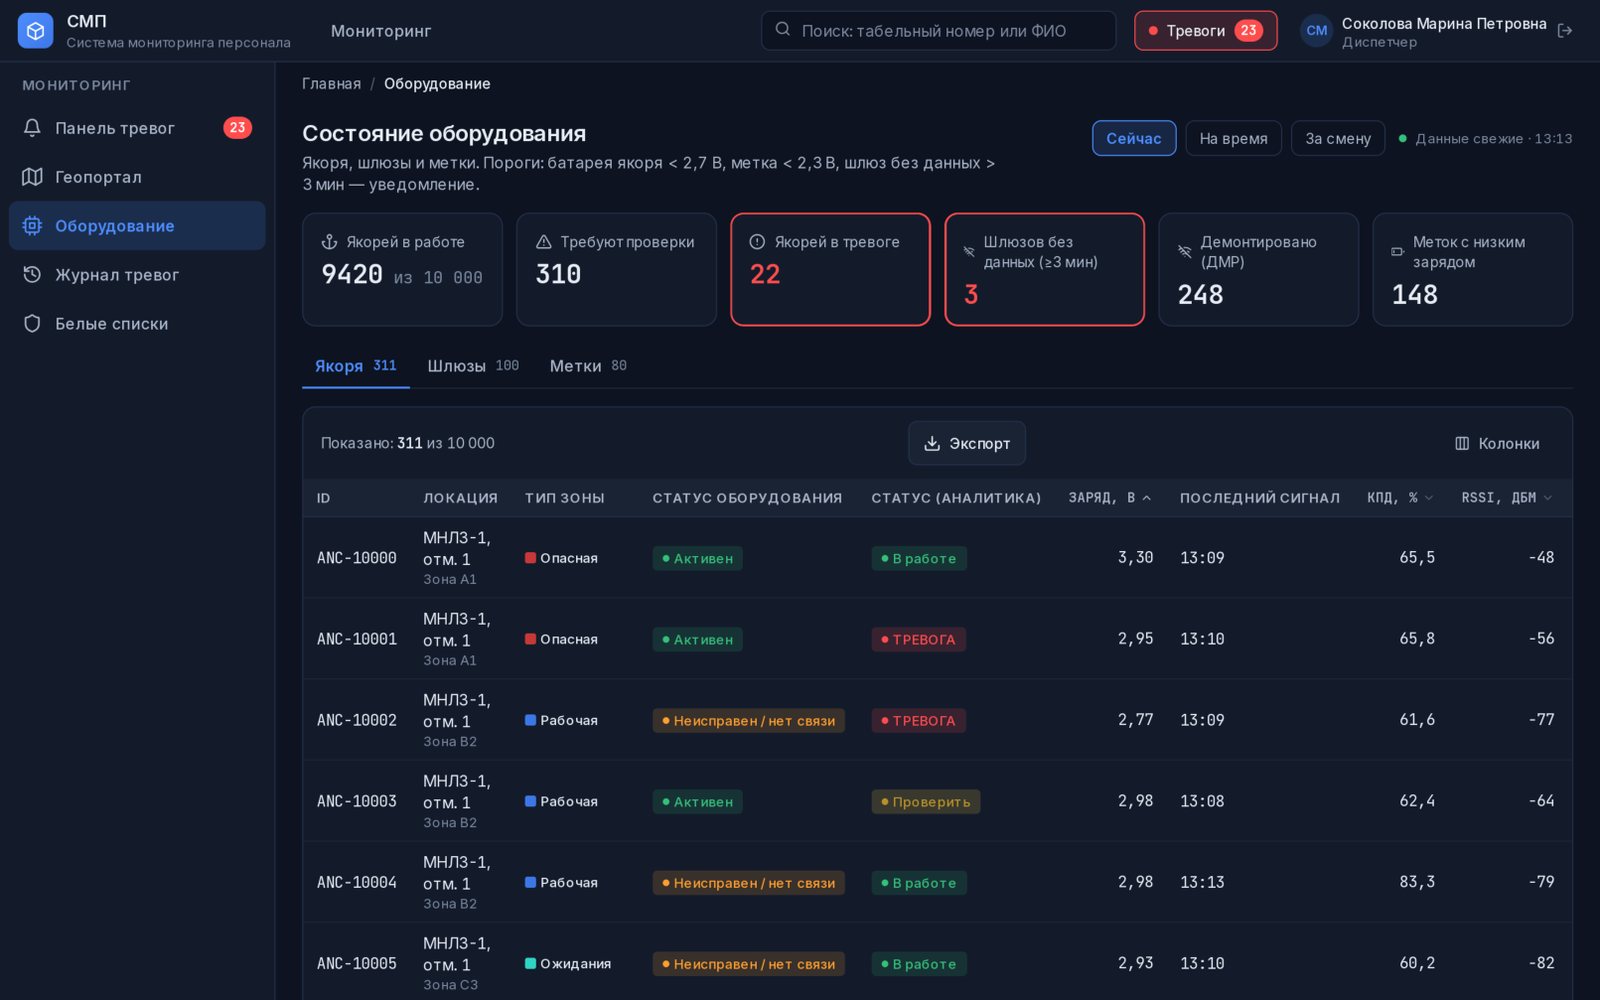Open Журнал тревог in sidebar
Viewport: 1600px width, 1000px height.
137,275
